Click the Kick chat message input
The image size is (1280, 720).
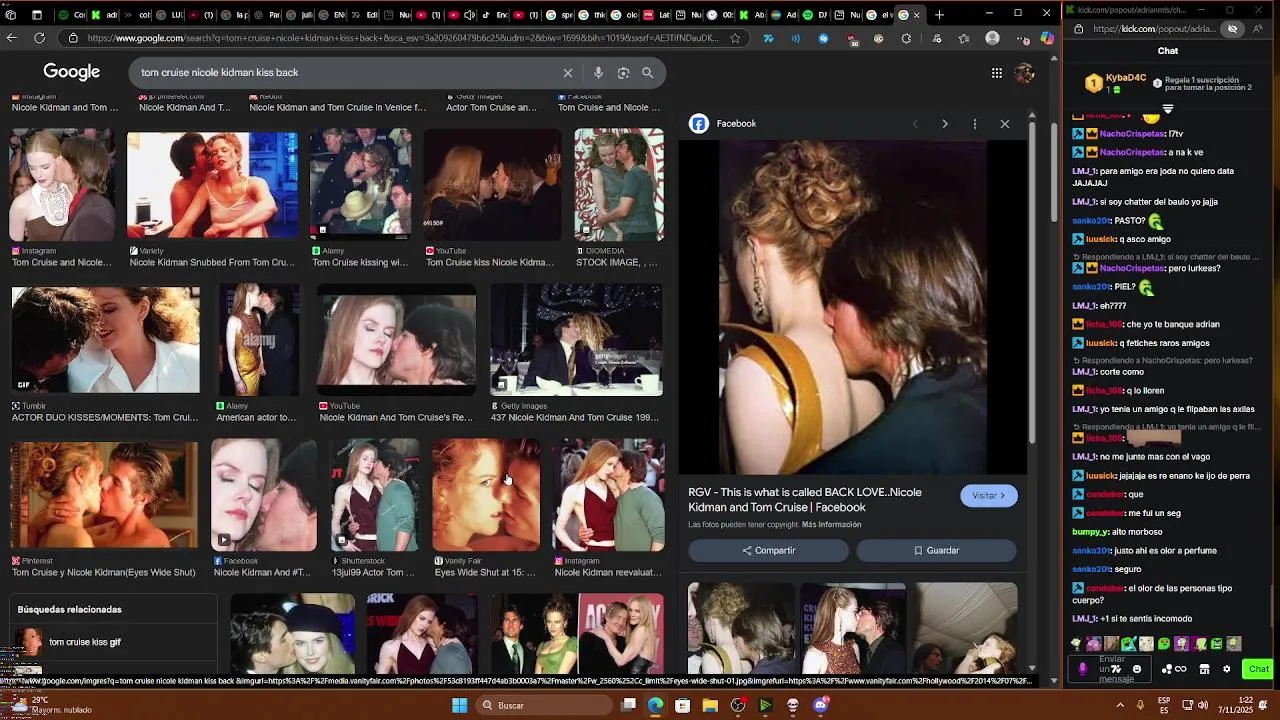[x=1112, y=669]
